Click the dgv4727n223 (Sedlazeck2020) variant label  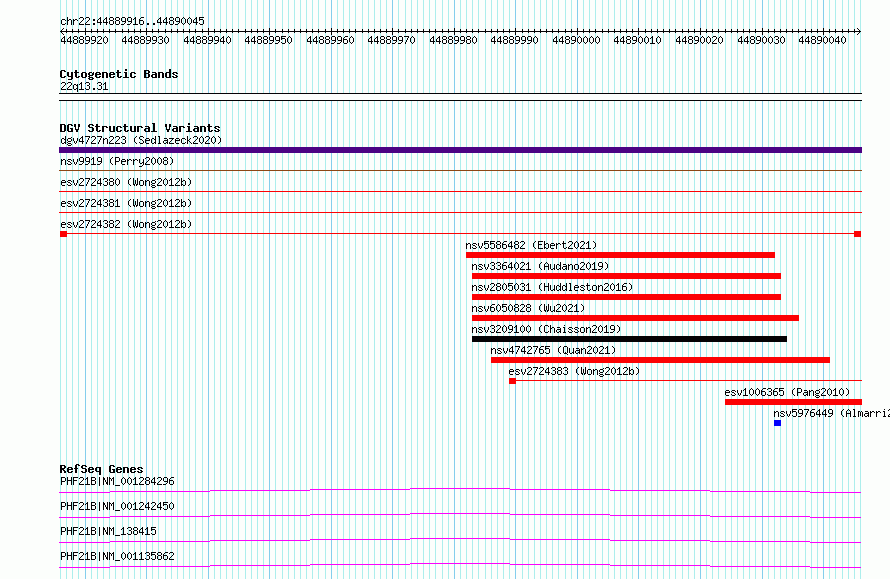click(141, 140)
